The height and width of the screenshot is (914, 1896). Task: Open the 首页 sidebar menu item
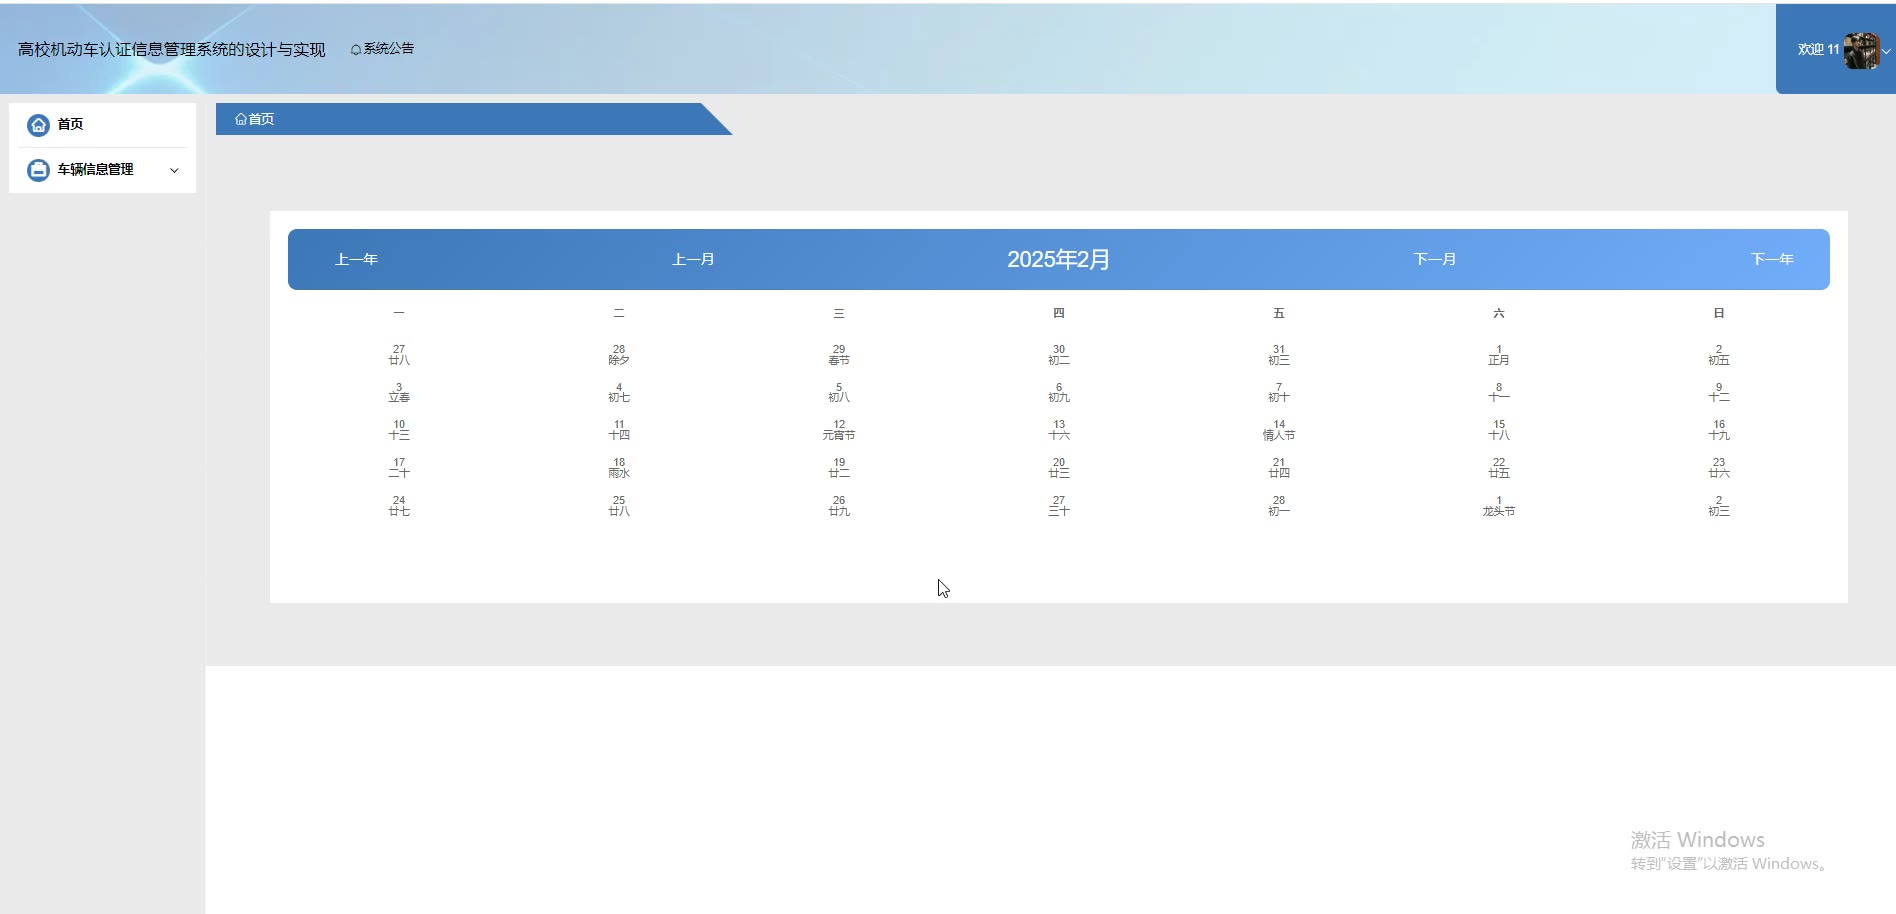102,125
